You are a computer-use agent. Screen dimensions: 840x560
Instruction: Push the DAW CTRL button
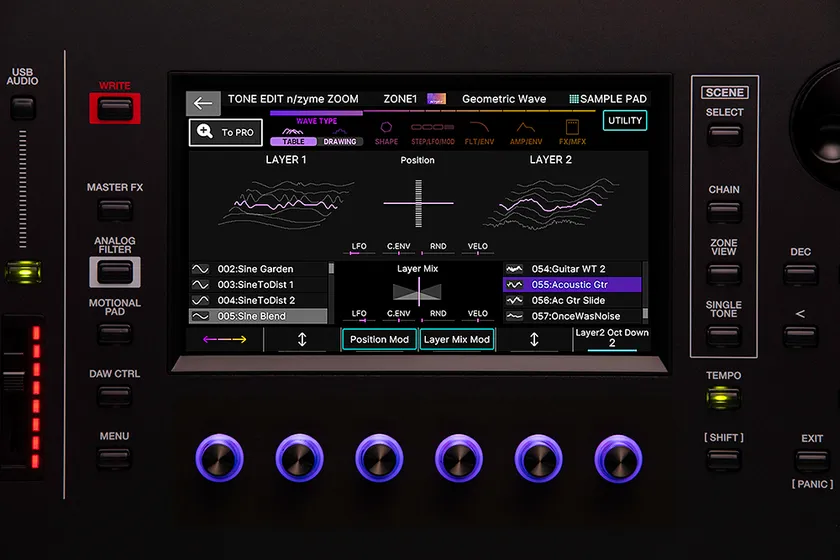click(115, 396)
